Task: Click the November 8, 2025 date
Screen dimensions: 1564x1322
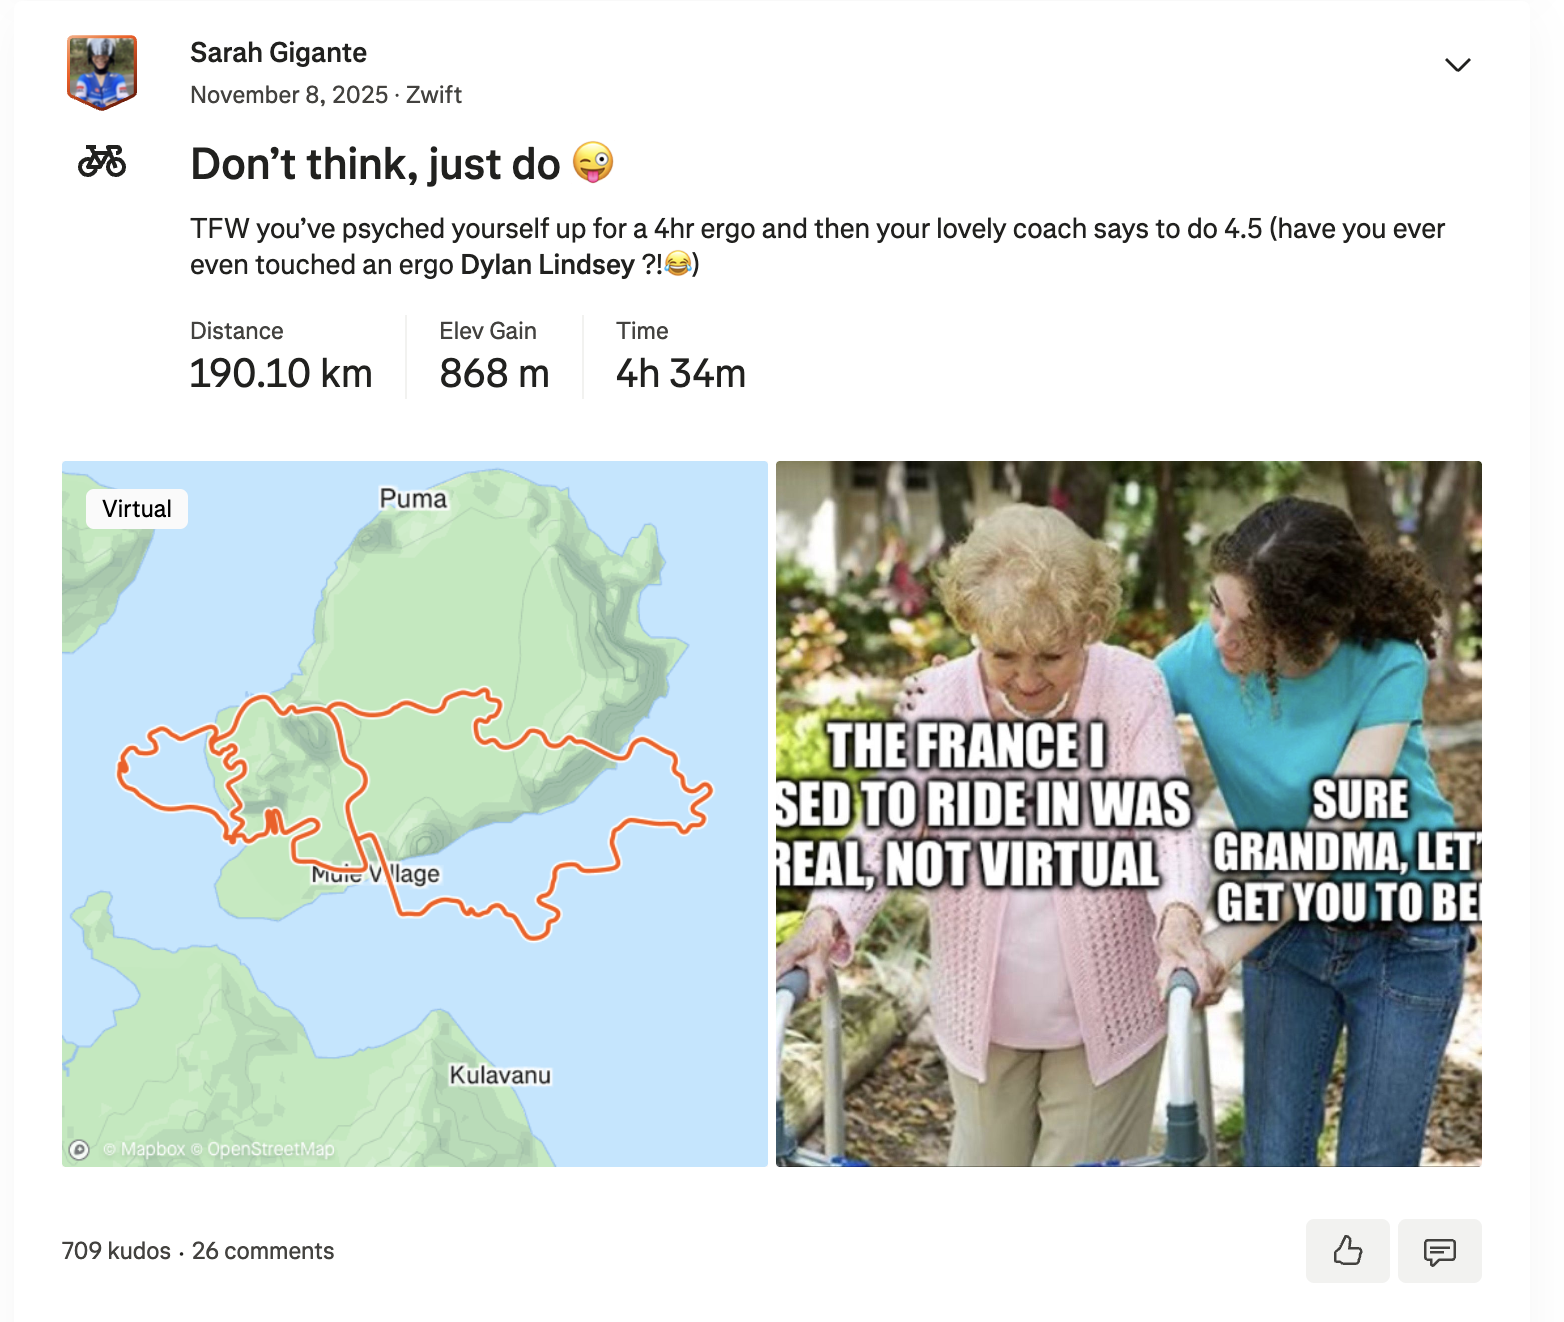Action: [x=287, y=95]
